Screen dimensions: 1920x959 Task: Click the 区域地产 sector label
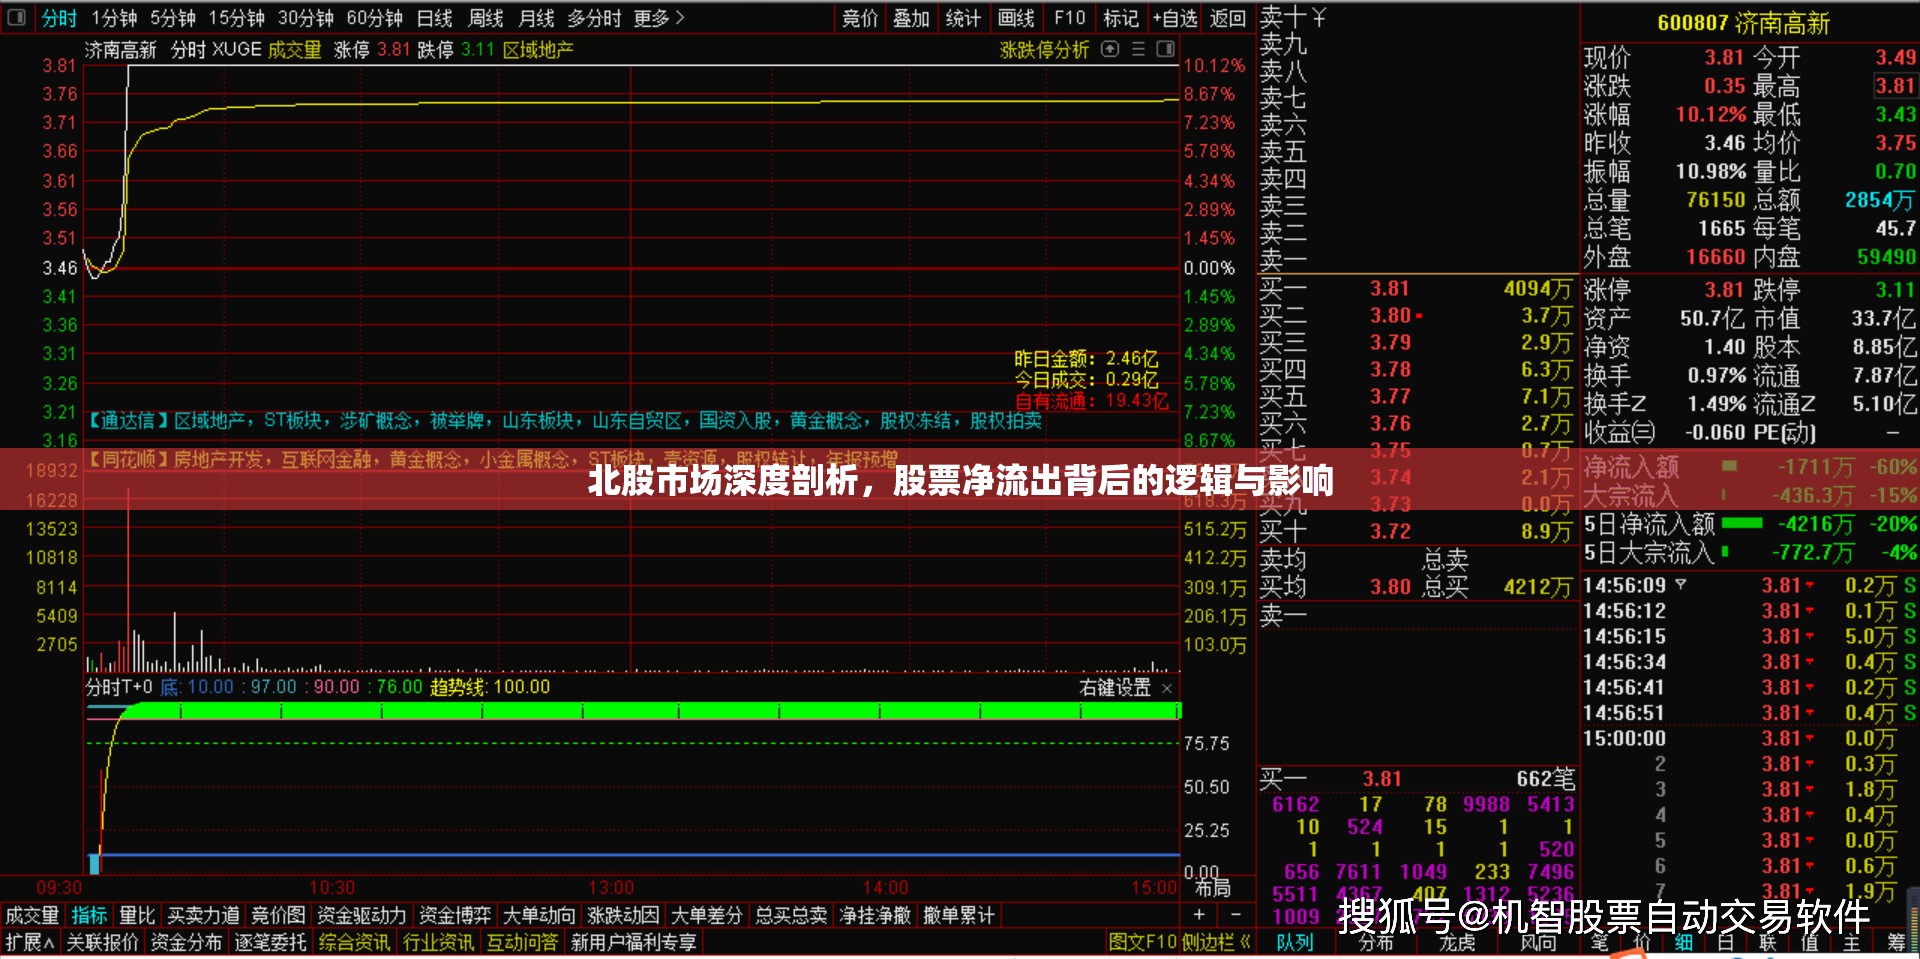(x=538, y=50)
